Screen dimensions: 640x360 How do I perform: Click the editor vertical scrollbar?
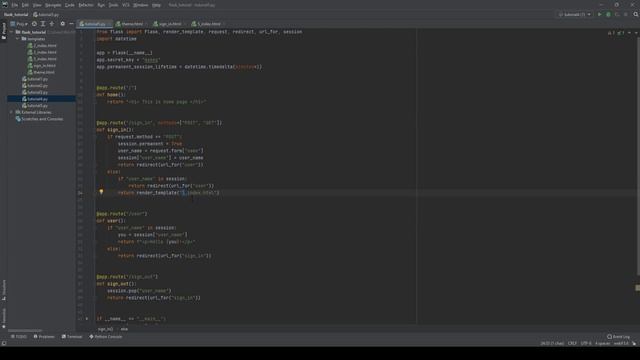click(x=637, y=155)
